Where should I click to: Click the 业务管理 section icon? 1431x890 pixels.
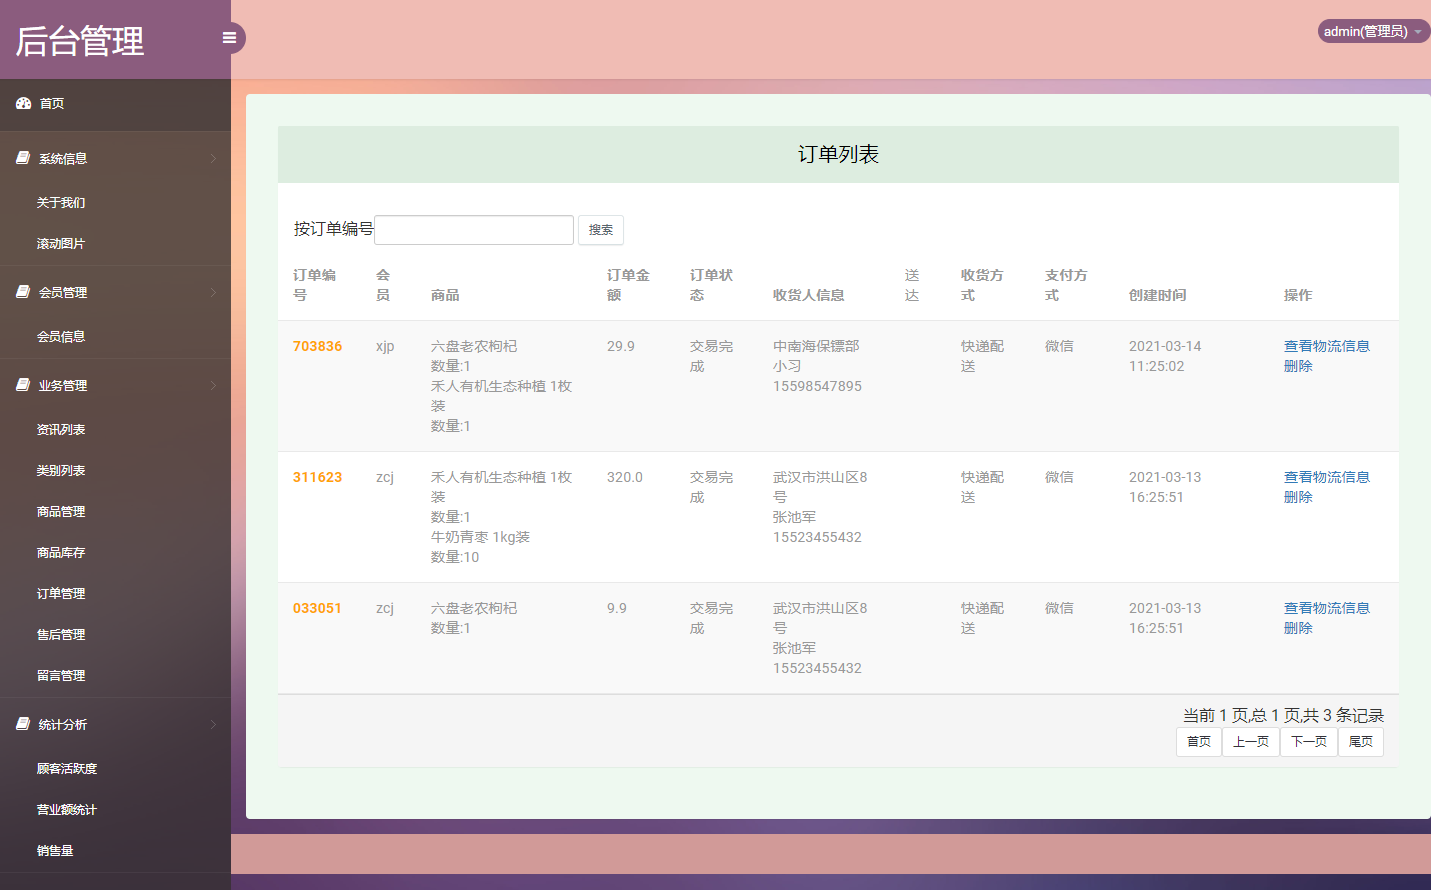coord(21,385)
